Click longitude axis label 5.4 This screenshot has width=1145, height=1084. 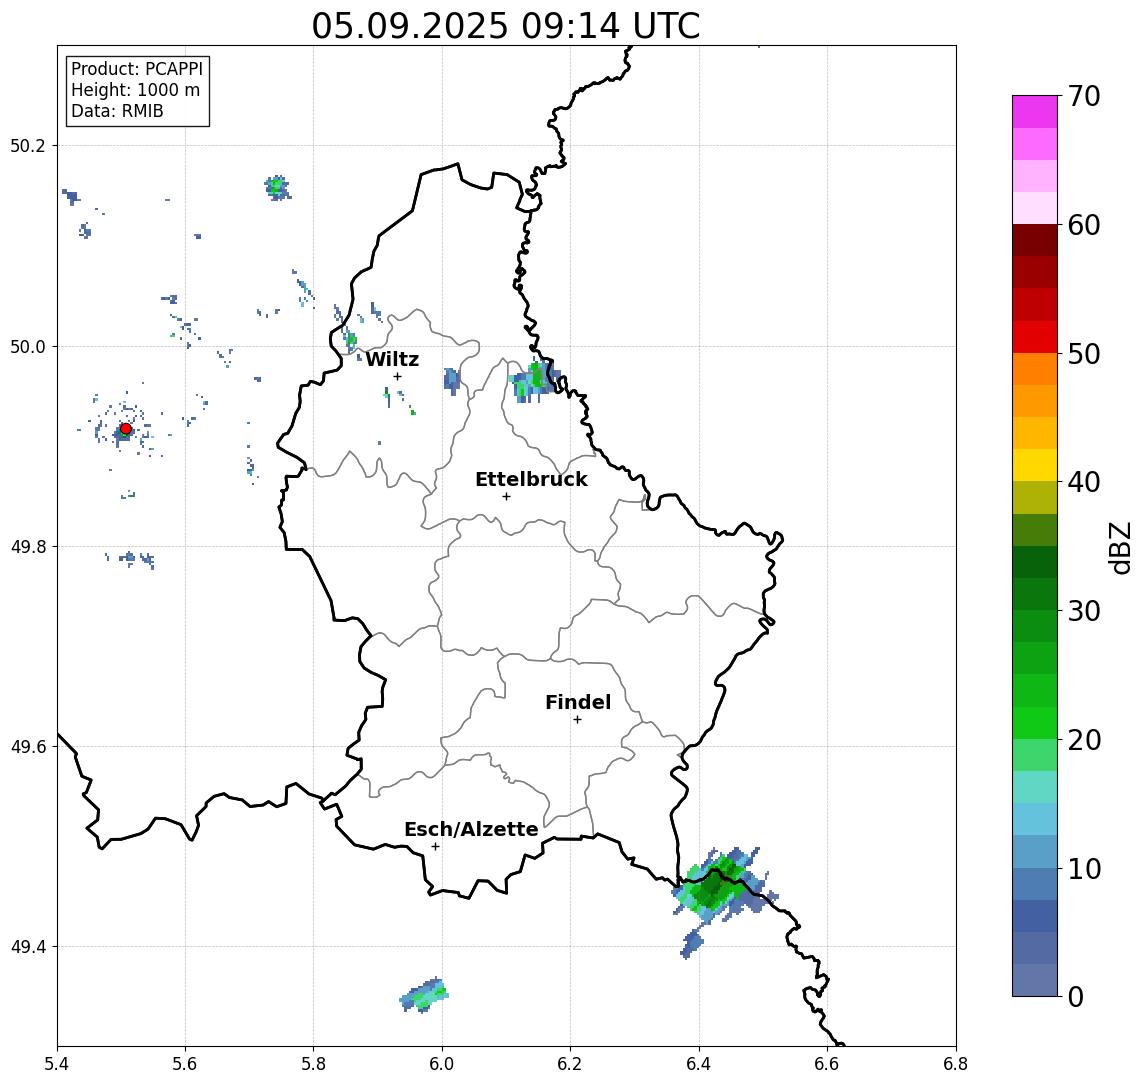click(x=57, y=1064)
